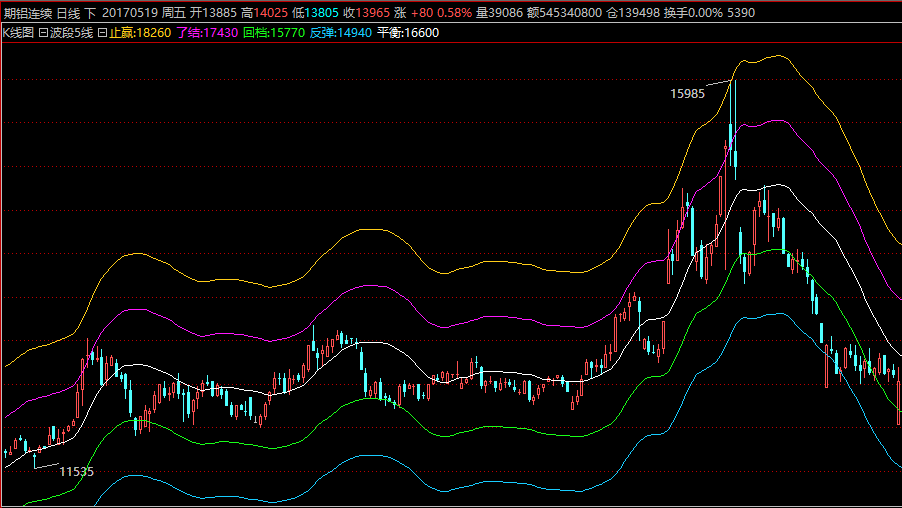Click the 换手0.00% turnover rate
902x508 pixels.
coord(693,13)
